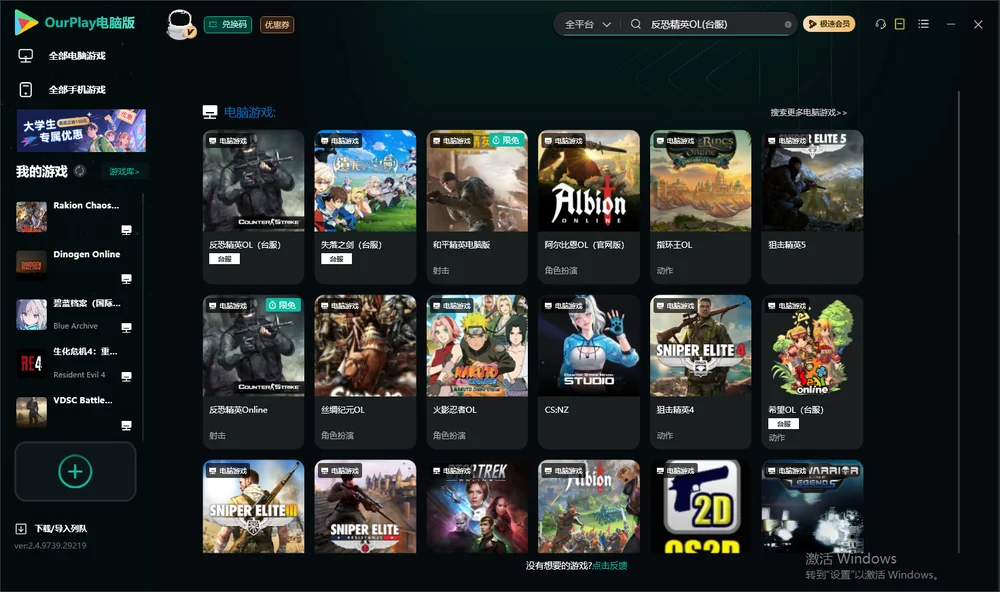
Task: Select Rakion Chaos in my games
Action: click(75, 217)
